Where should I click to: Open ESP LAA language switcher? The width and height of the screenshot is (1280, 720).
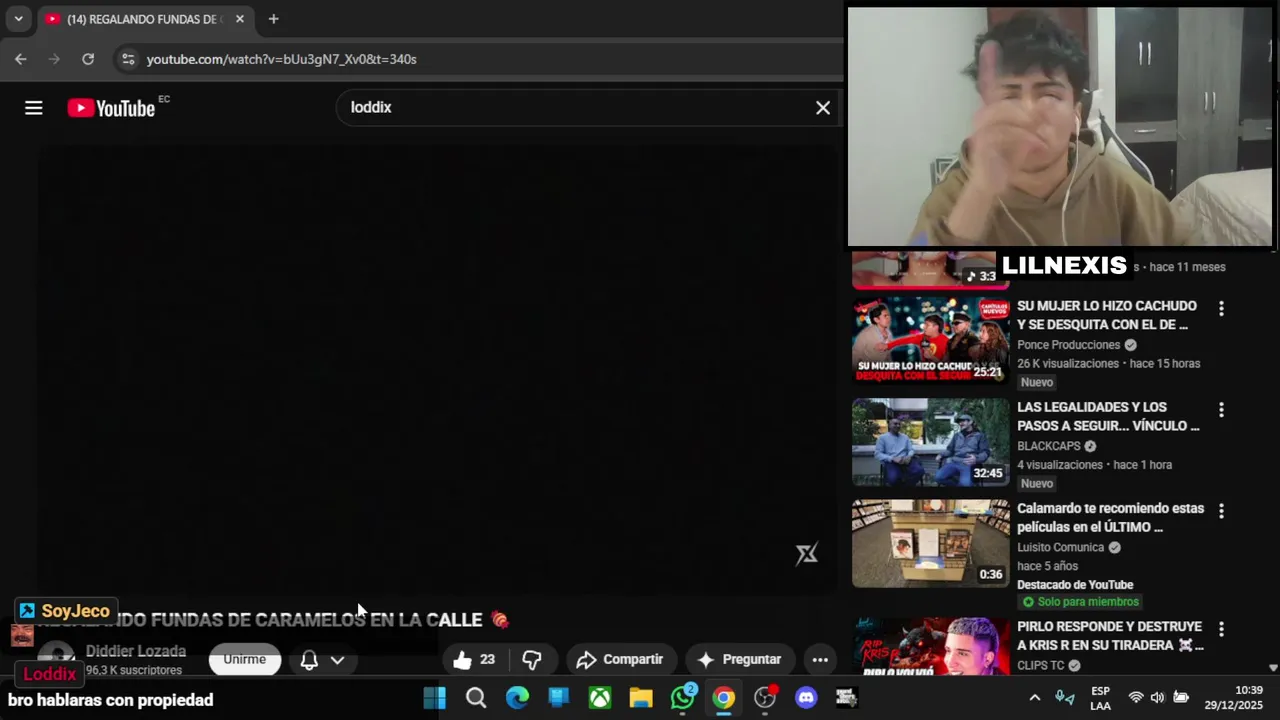1100,698
